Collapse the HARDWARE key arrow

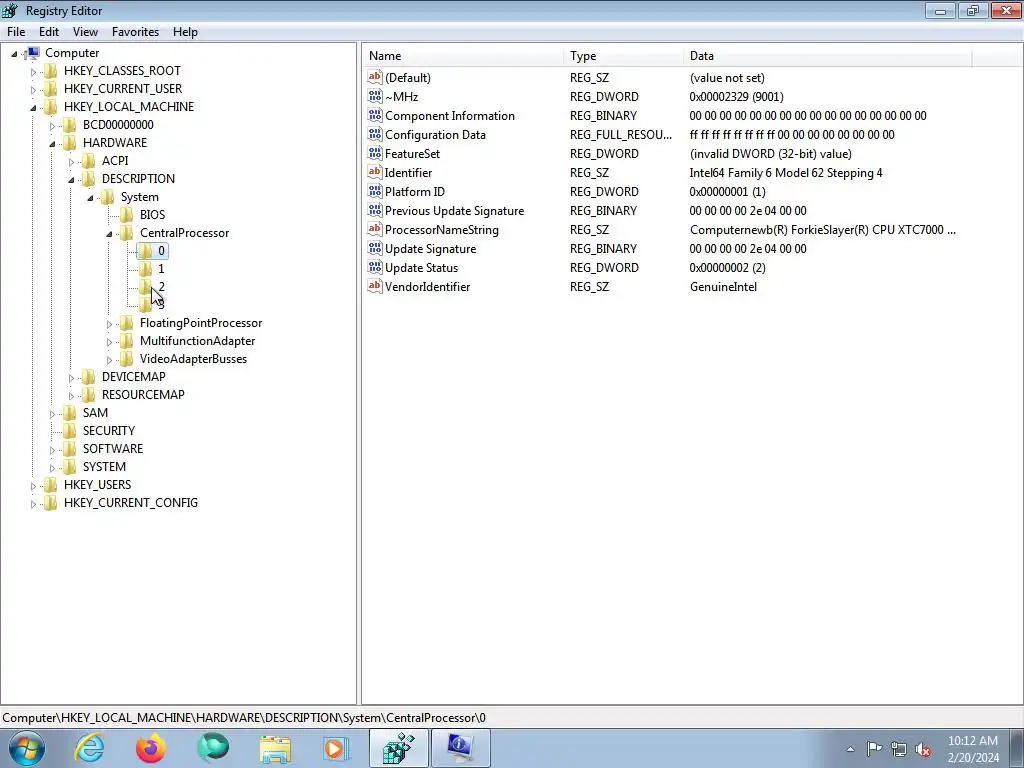tap(52, 143)
